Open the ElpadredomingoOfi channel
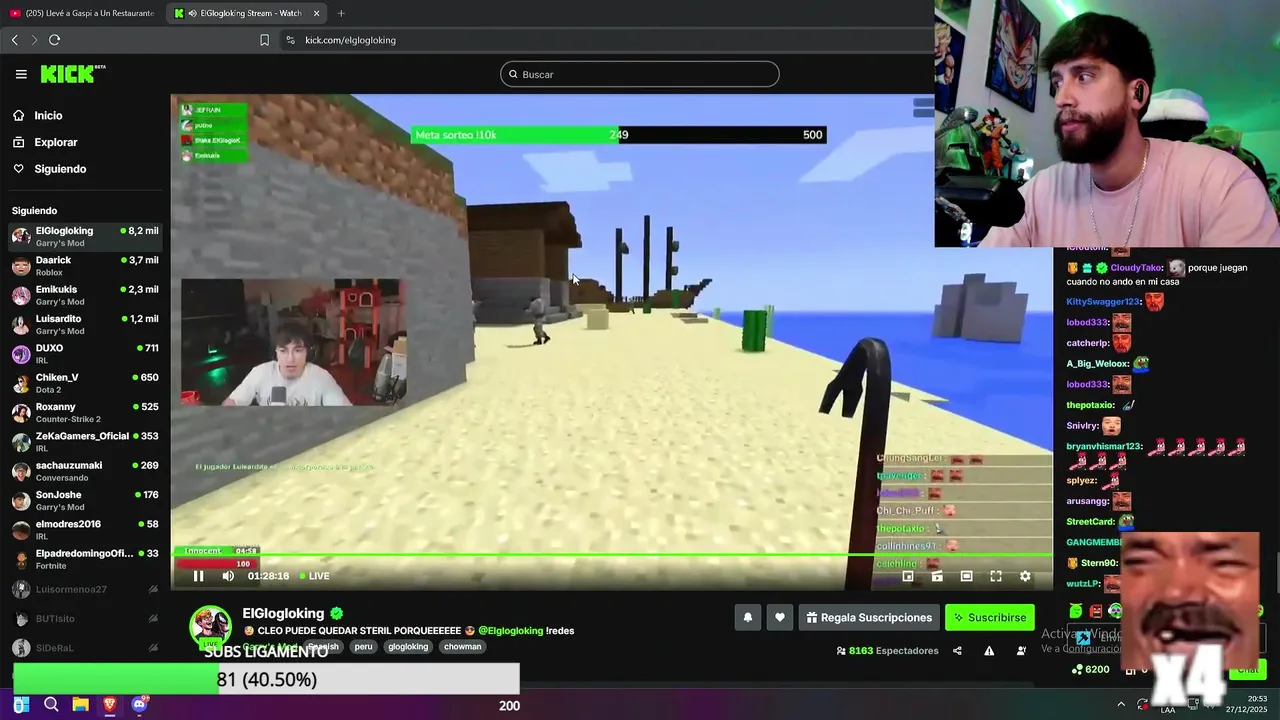The height and width of the screenshot is (720, 1280). tap(85, 559)
